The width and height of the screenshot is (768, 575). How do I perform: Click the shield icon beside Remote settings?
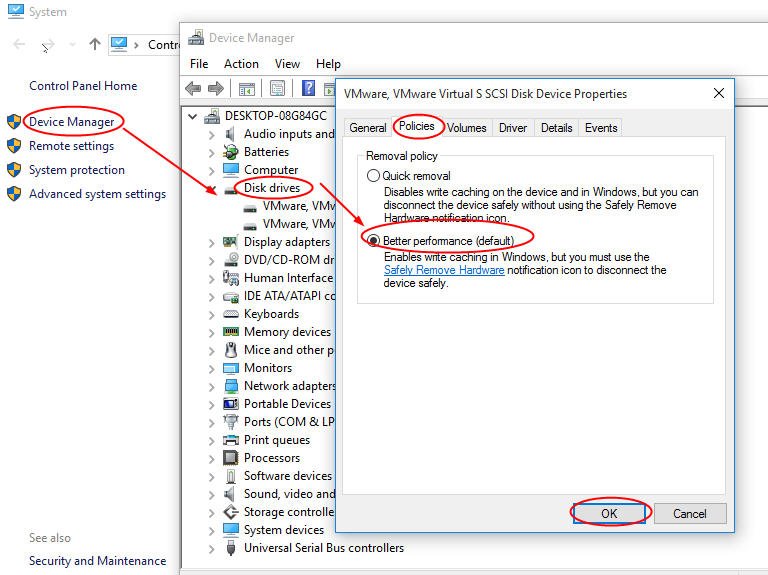tap(14, 145)
